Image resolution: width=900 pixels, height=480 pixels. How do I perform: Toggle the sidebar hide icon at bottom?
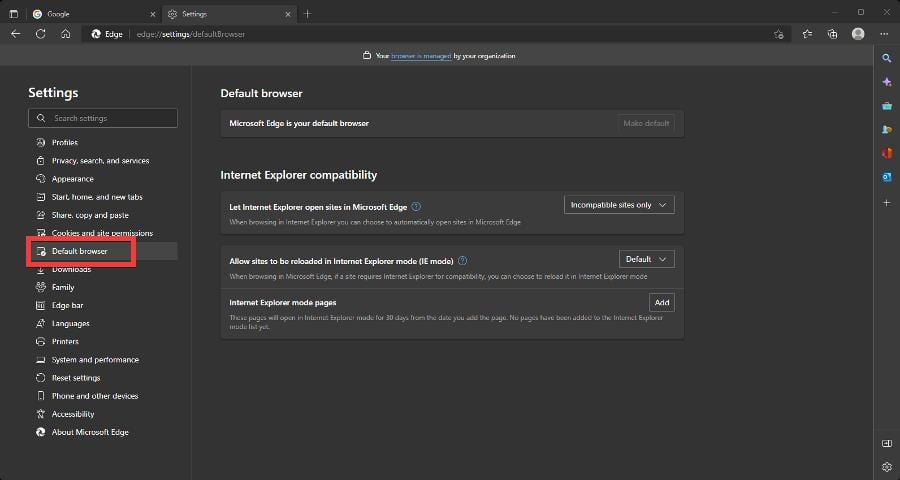(x=887, y=443)
